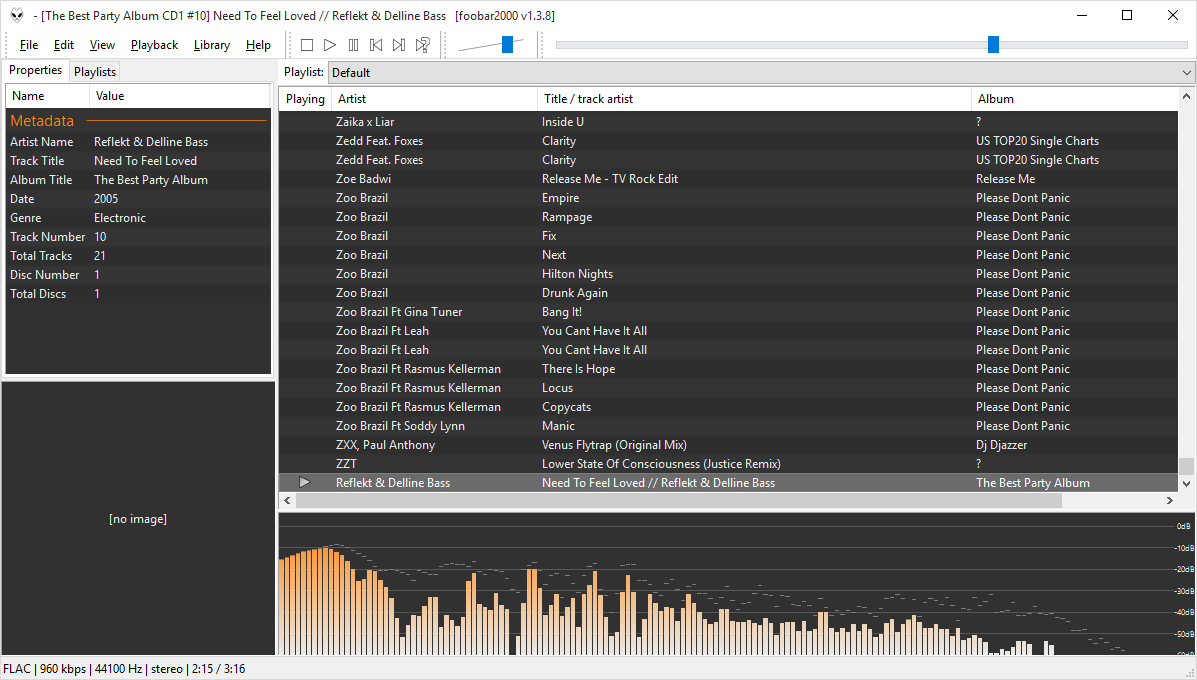Pause playback with the Pause button
This screenshot has height=680, width=1197.
pyautogui.click(x=353, y=45)
